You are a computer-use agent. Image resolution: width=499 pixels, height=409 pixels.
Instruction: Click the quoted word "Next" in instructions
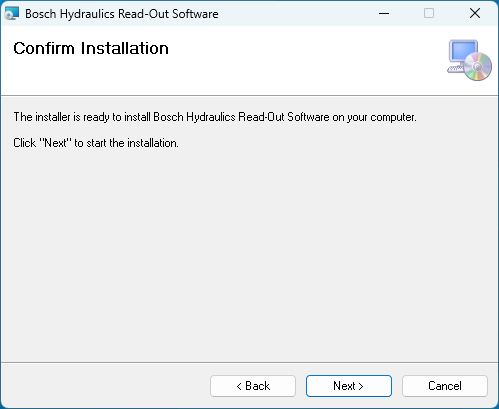[x=56, y=143]
